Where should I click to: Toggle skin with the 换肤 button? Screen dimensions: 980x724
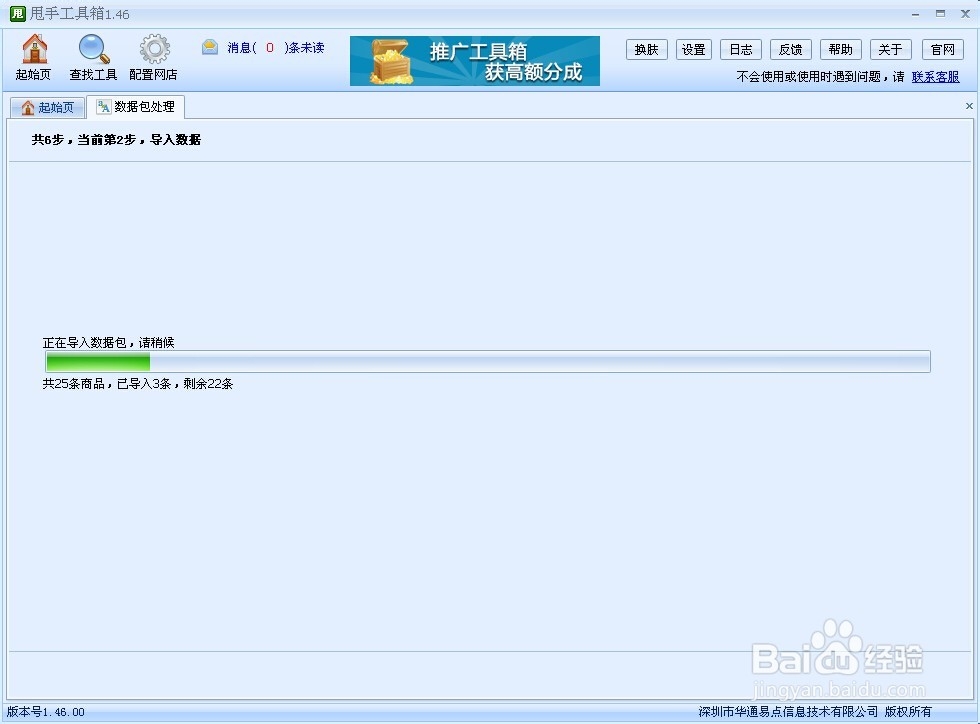point(646,48)
